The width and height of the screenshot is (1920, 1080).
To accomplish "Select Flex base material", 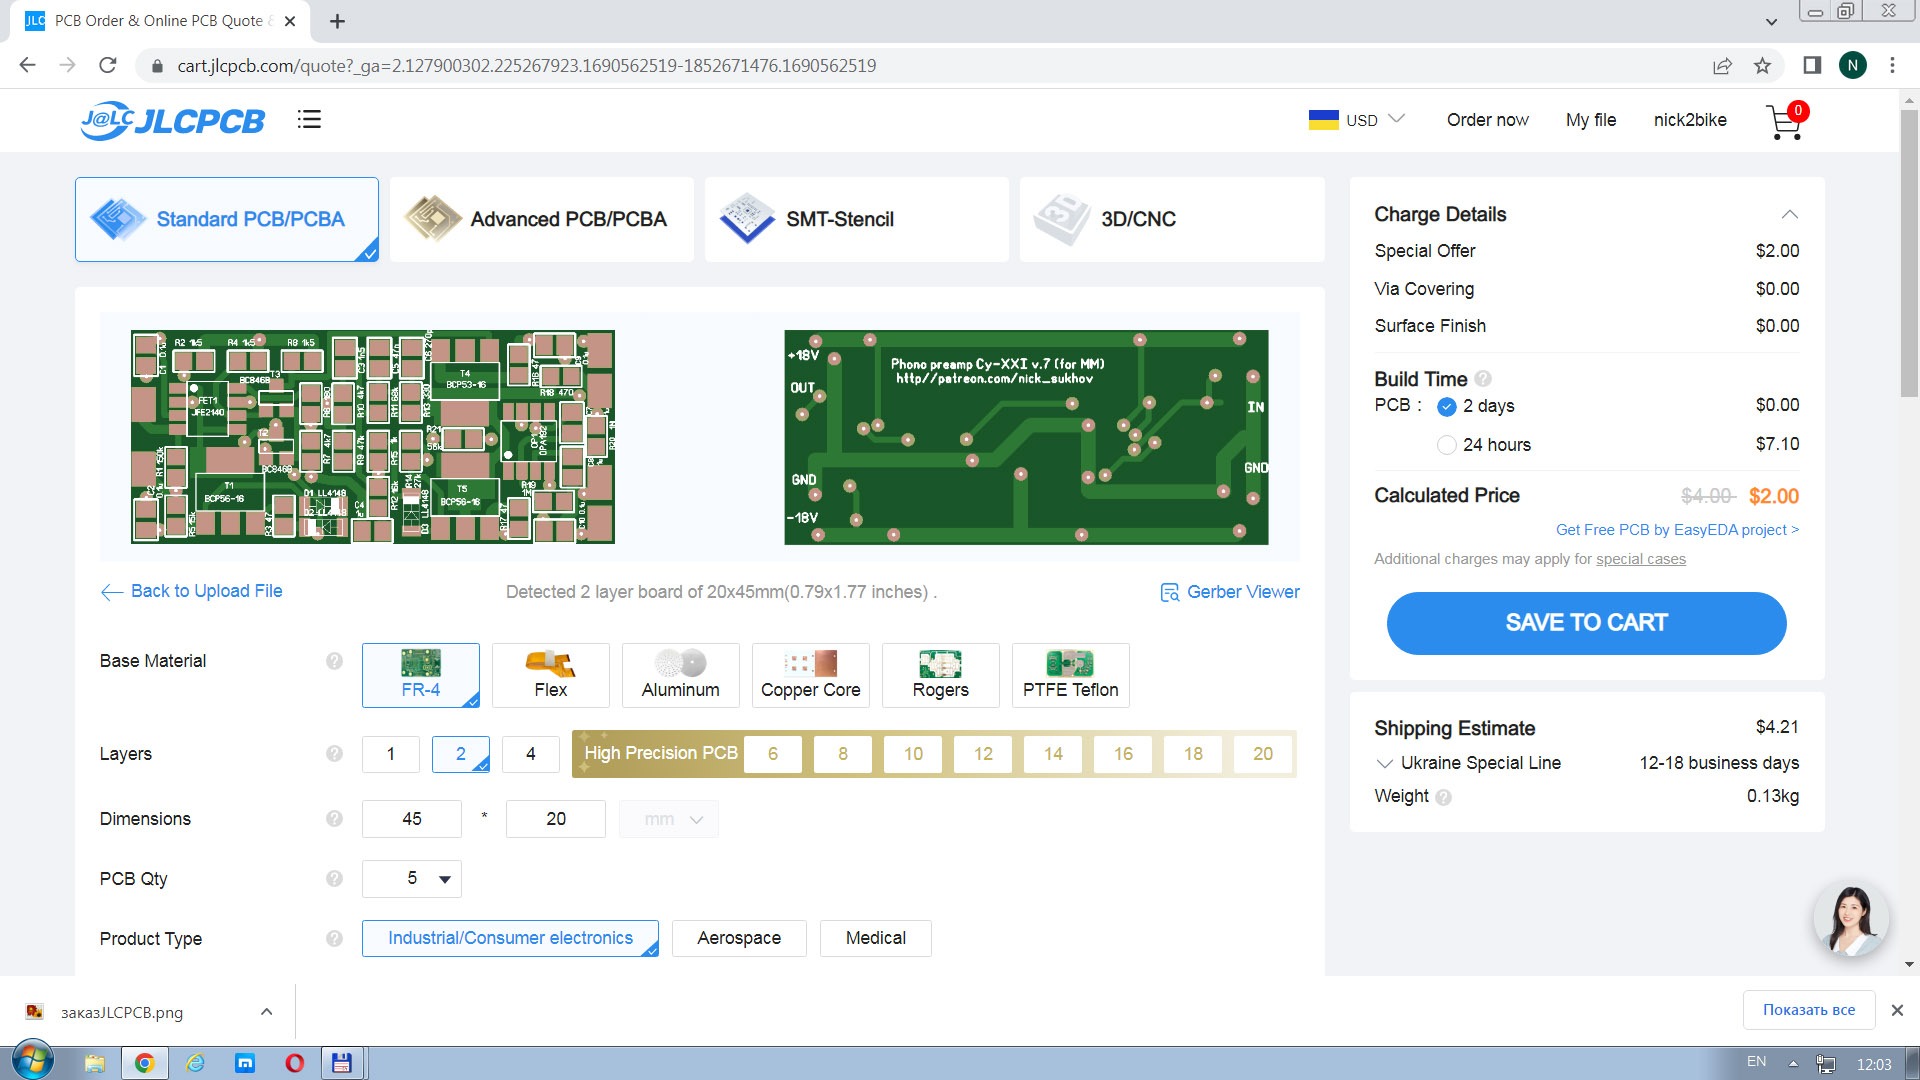I will point(551,675).
